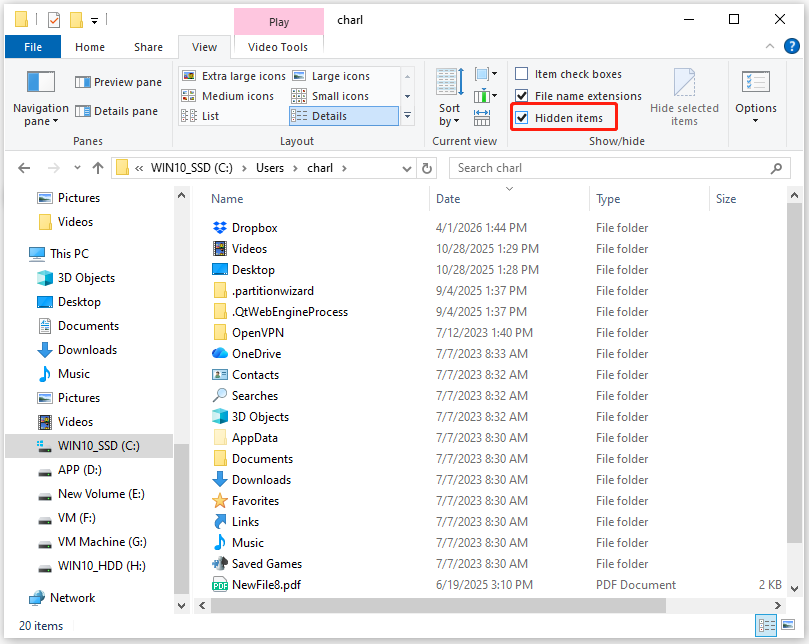Select the Searches folder icon
Image resolution: width=809 pixels, height=644 pixels.
[220, 395]
